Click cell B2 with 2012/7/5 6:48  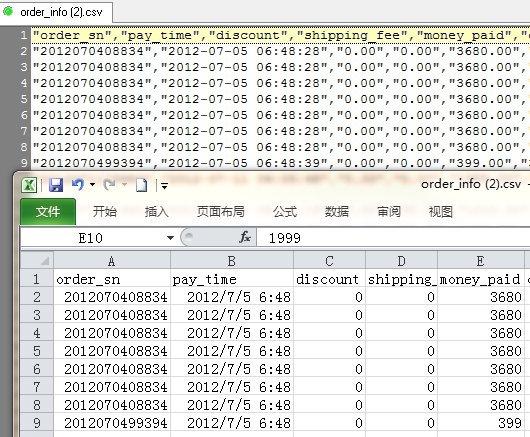(x=232, y=297)
